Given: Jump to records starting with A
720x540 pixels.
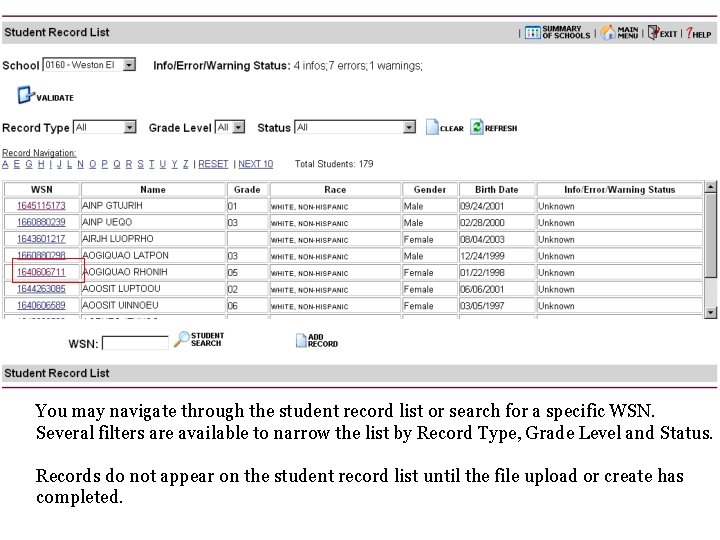Looking at the screenshot, I should (x=5, y=164).
